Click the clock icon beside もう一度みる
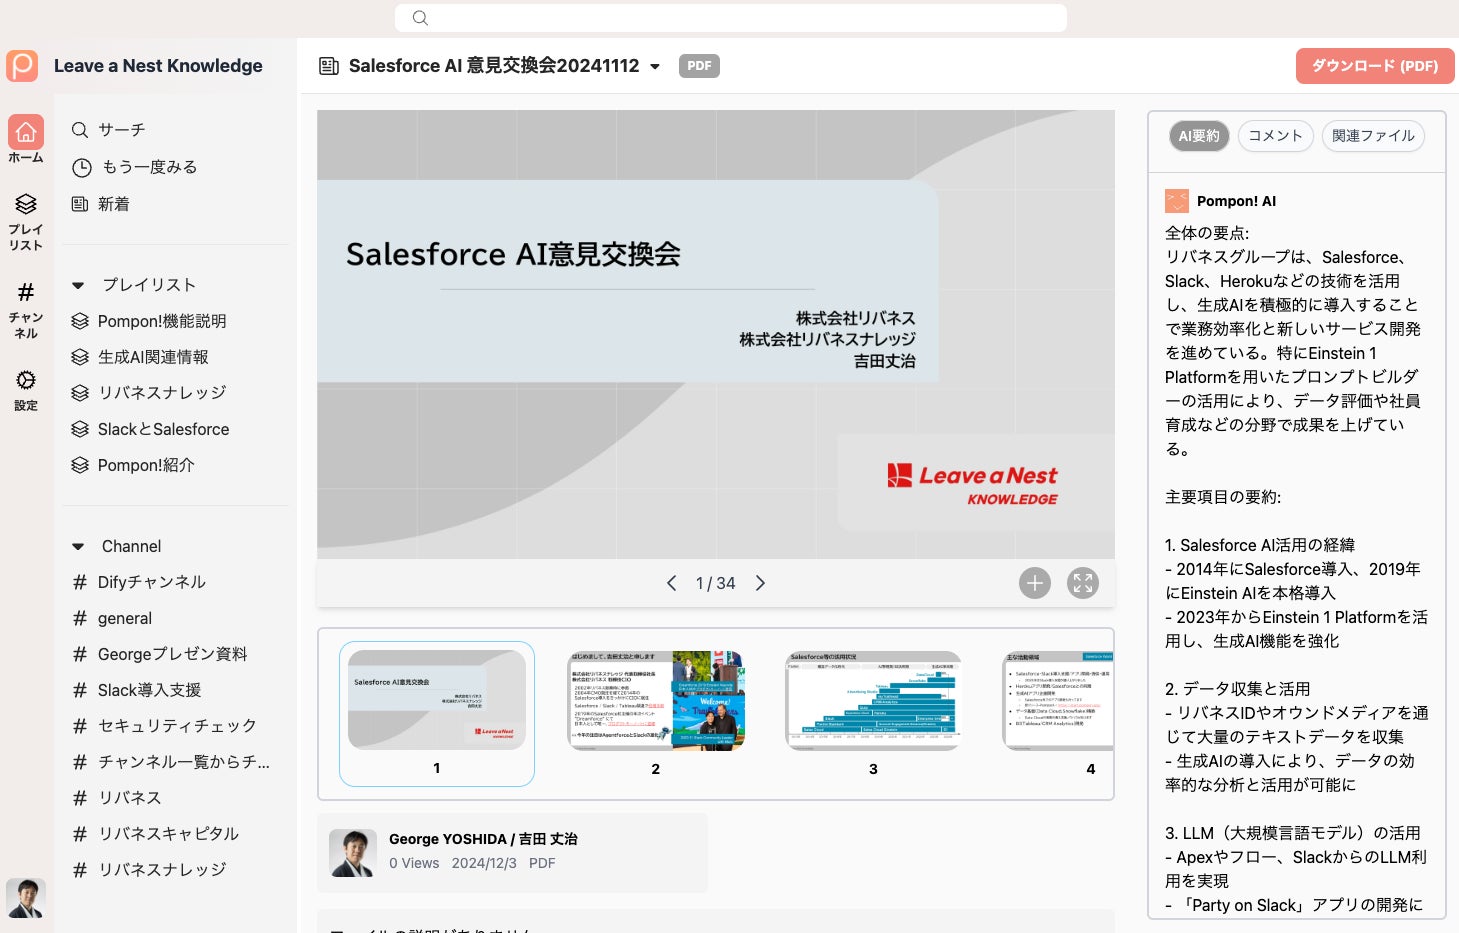This screenshot has width=1459, height=933. (82, 168)
